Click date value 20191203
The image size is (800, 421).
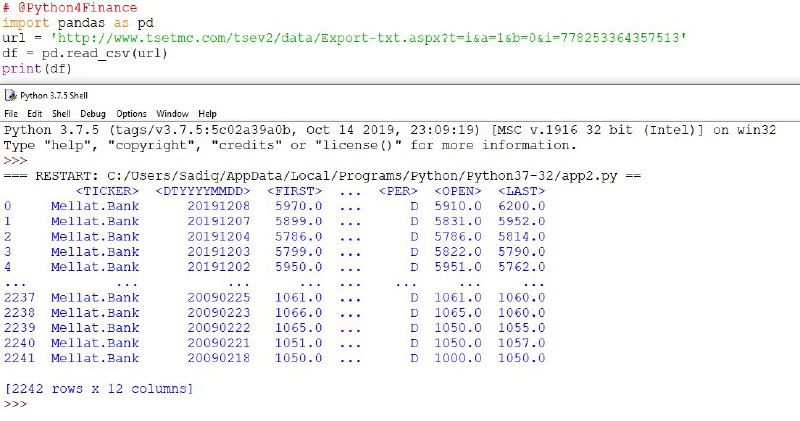click(x=218, y=252)
